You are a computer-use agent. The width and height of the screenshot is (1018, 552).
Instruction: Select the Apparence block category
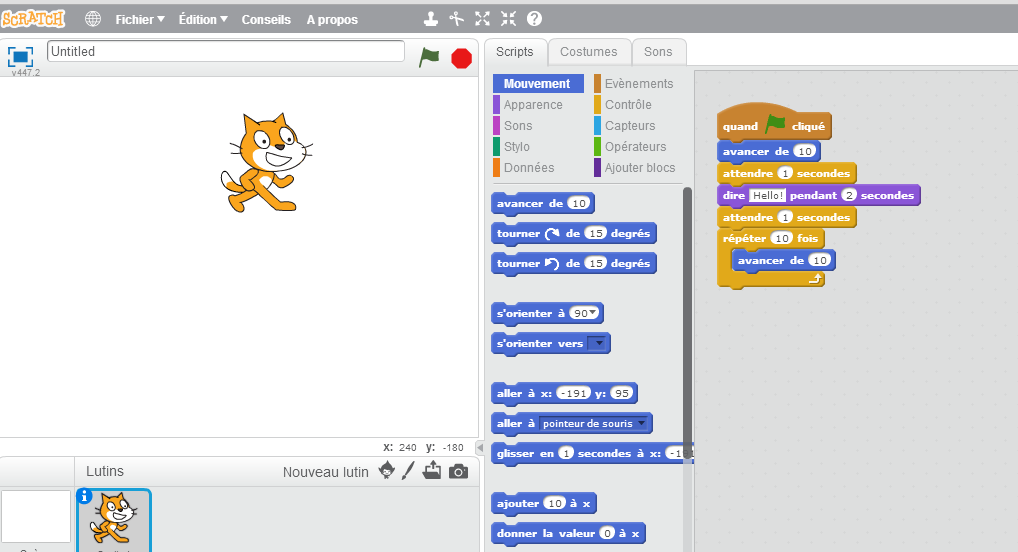point(532,105)
